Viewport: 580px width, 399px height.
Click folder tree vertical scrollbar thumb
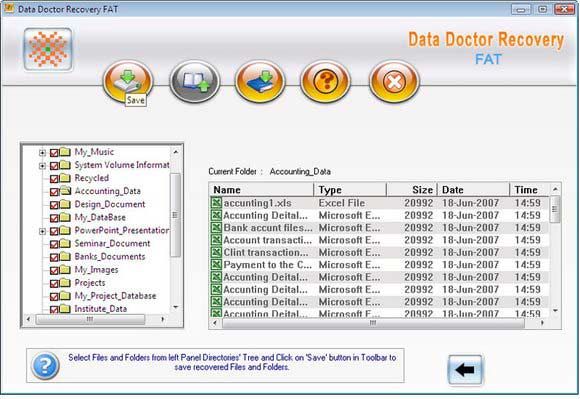tap(176, 215)
